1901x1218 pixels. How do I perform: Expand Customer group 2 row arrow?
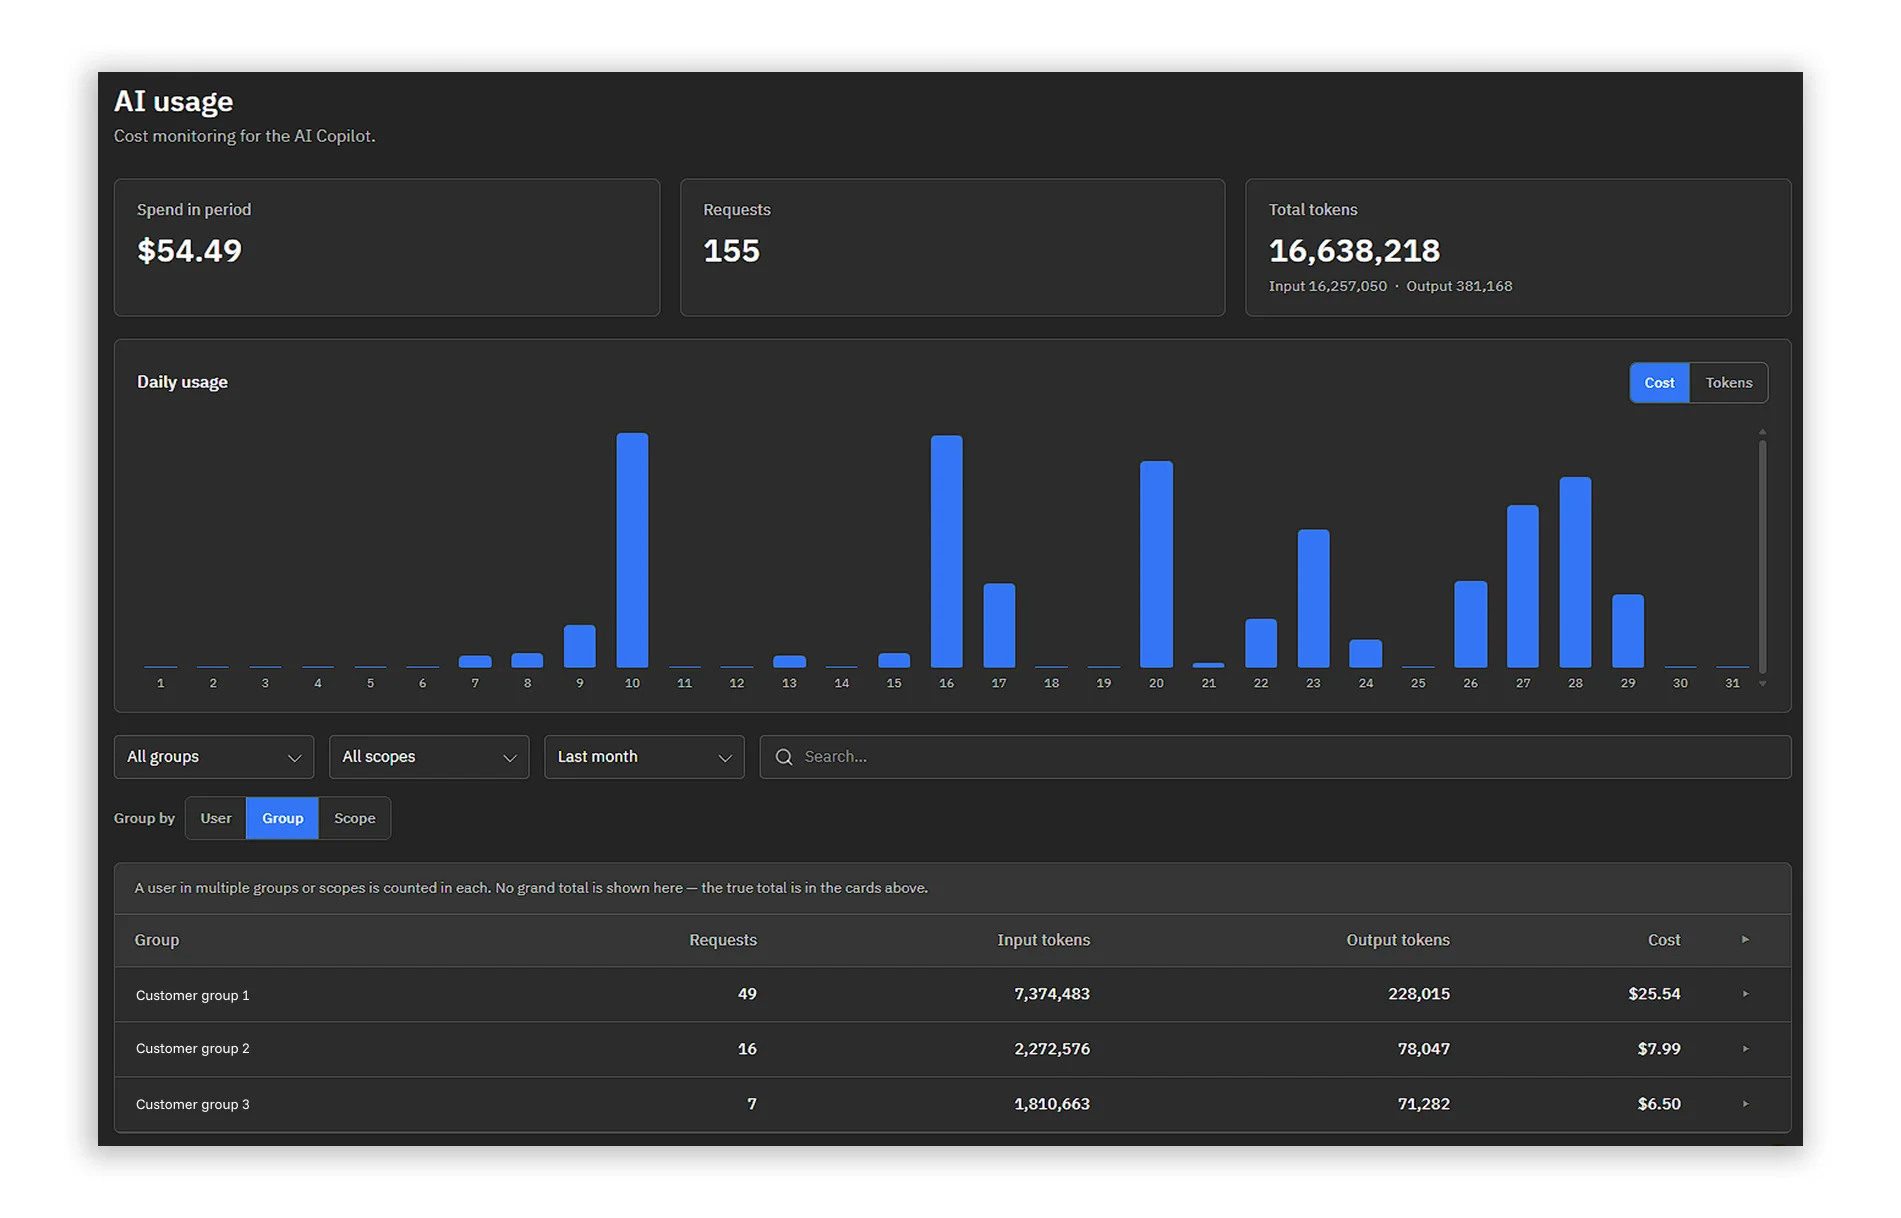tap(1745, 1049)
